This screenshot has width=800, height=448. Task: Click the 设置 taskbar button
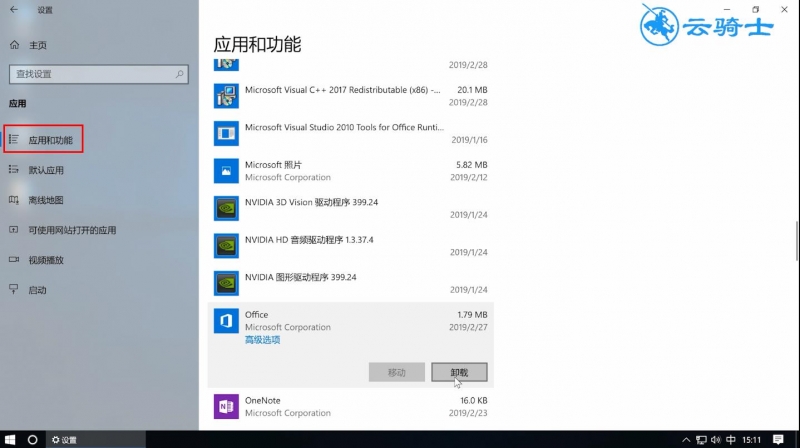95,439
